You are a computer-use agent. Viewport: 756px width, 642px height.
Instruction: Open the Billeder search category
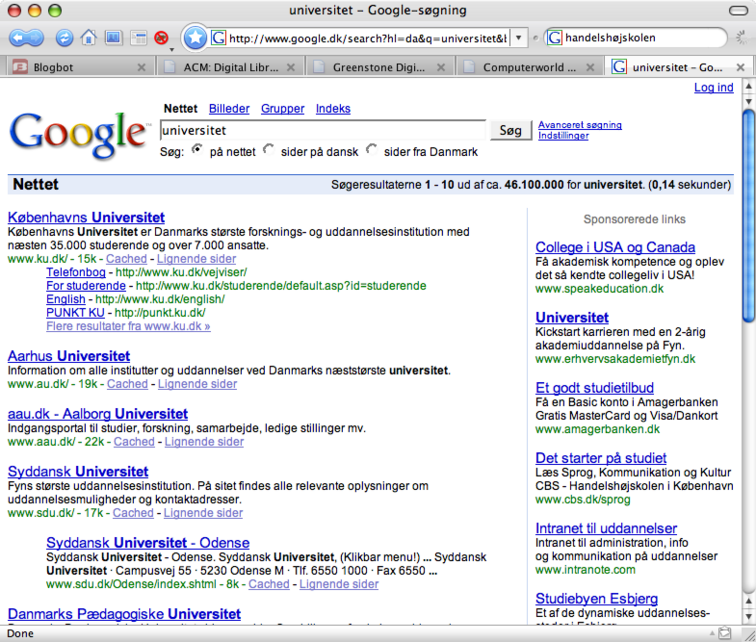229,109
